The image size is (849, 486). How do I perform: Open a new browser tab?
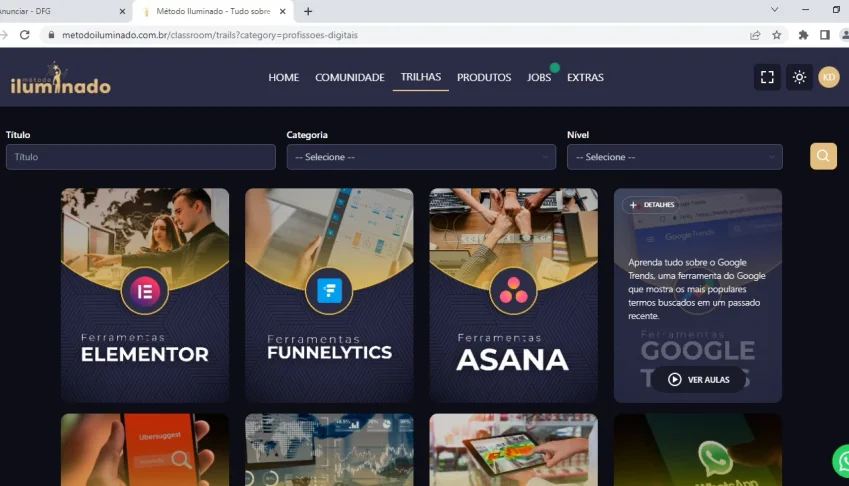[x=308, y=11]
